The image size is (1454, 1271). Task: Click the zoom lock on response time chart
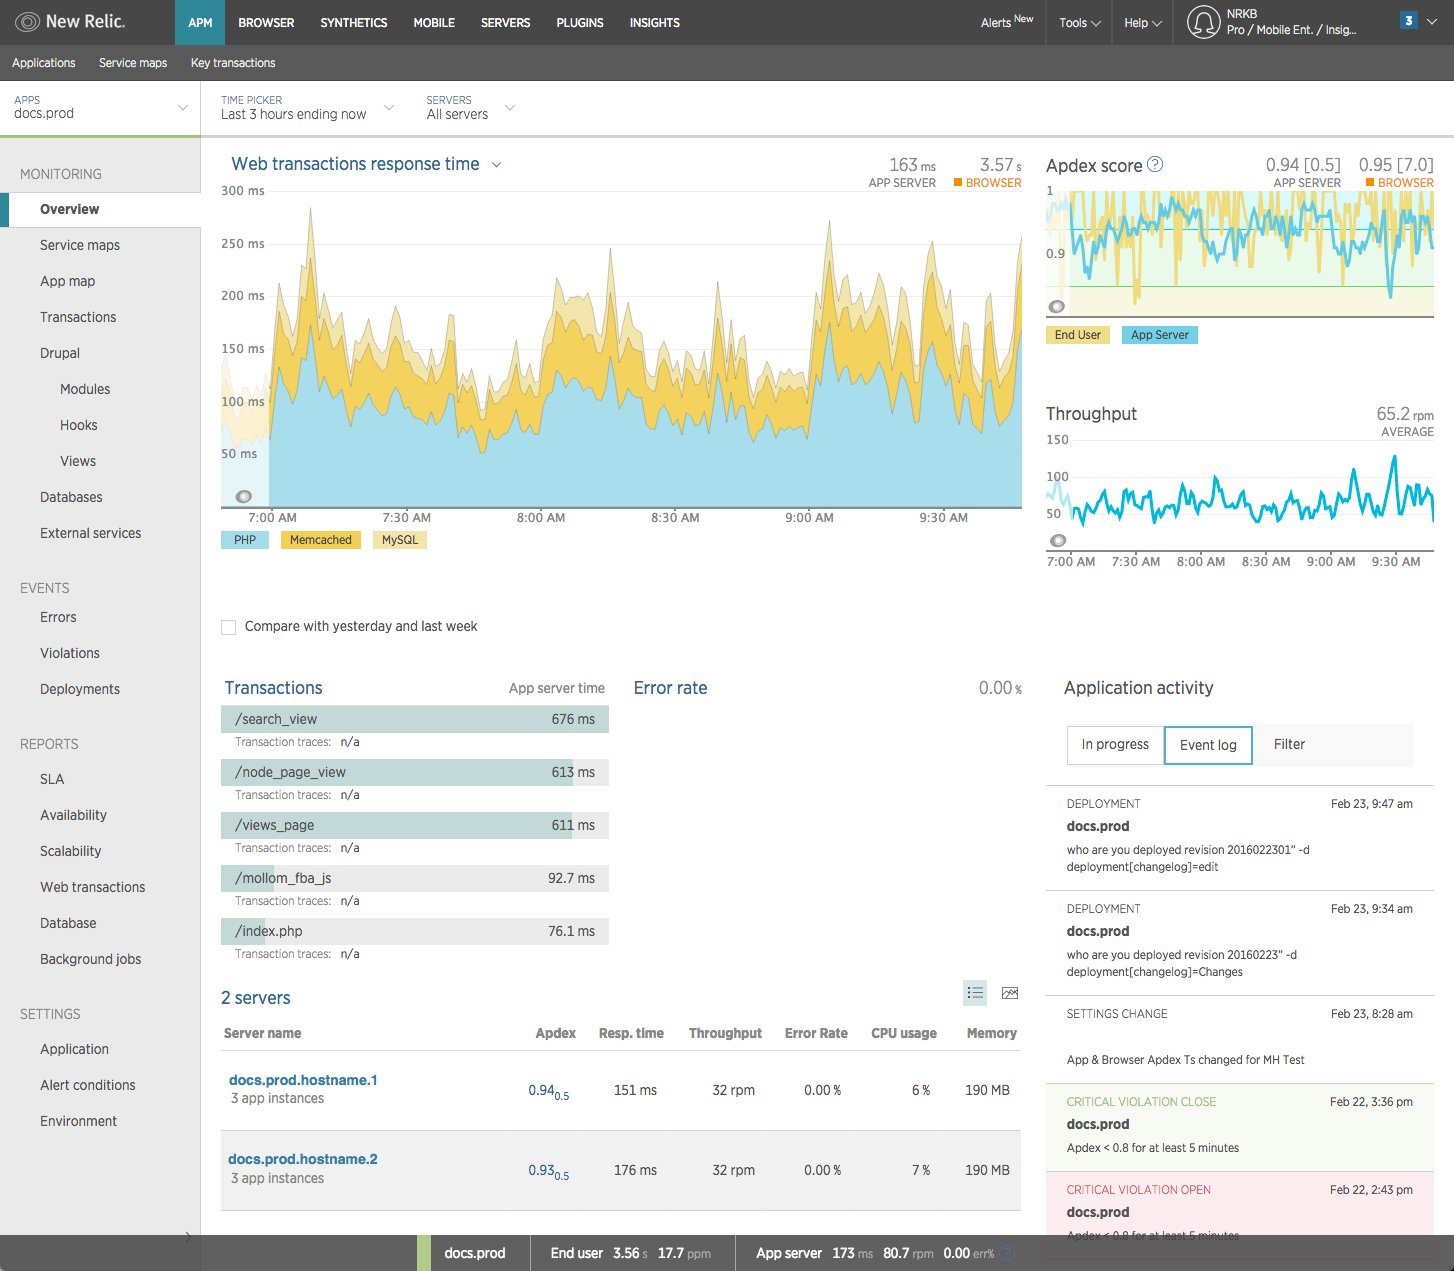244,496
